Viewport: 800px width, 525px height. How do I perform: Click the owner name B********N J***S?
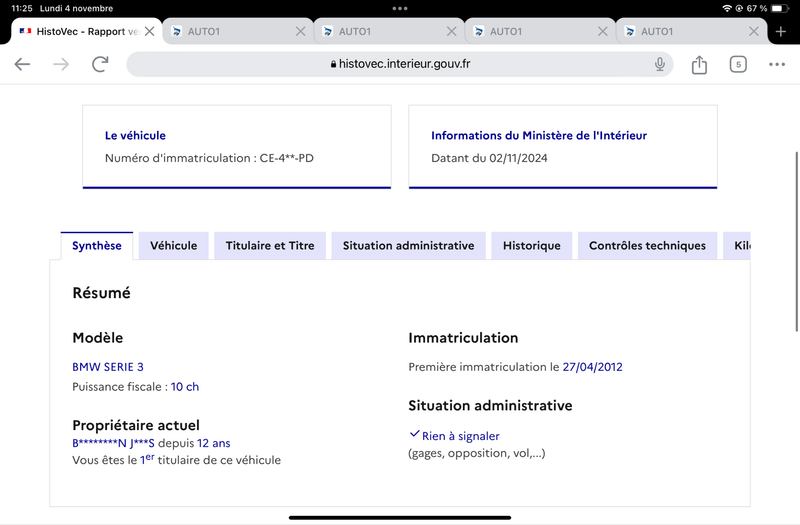113,443
